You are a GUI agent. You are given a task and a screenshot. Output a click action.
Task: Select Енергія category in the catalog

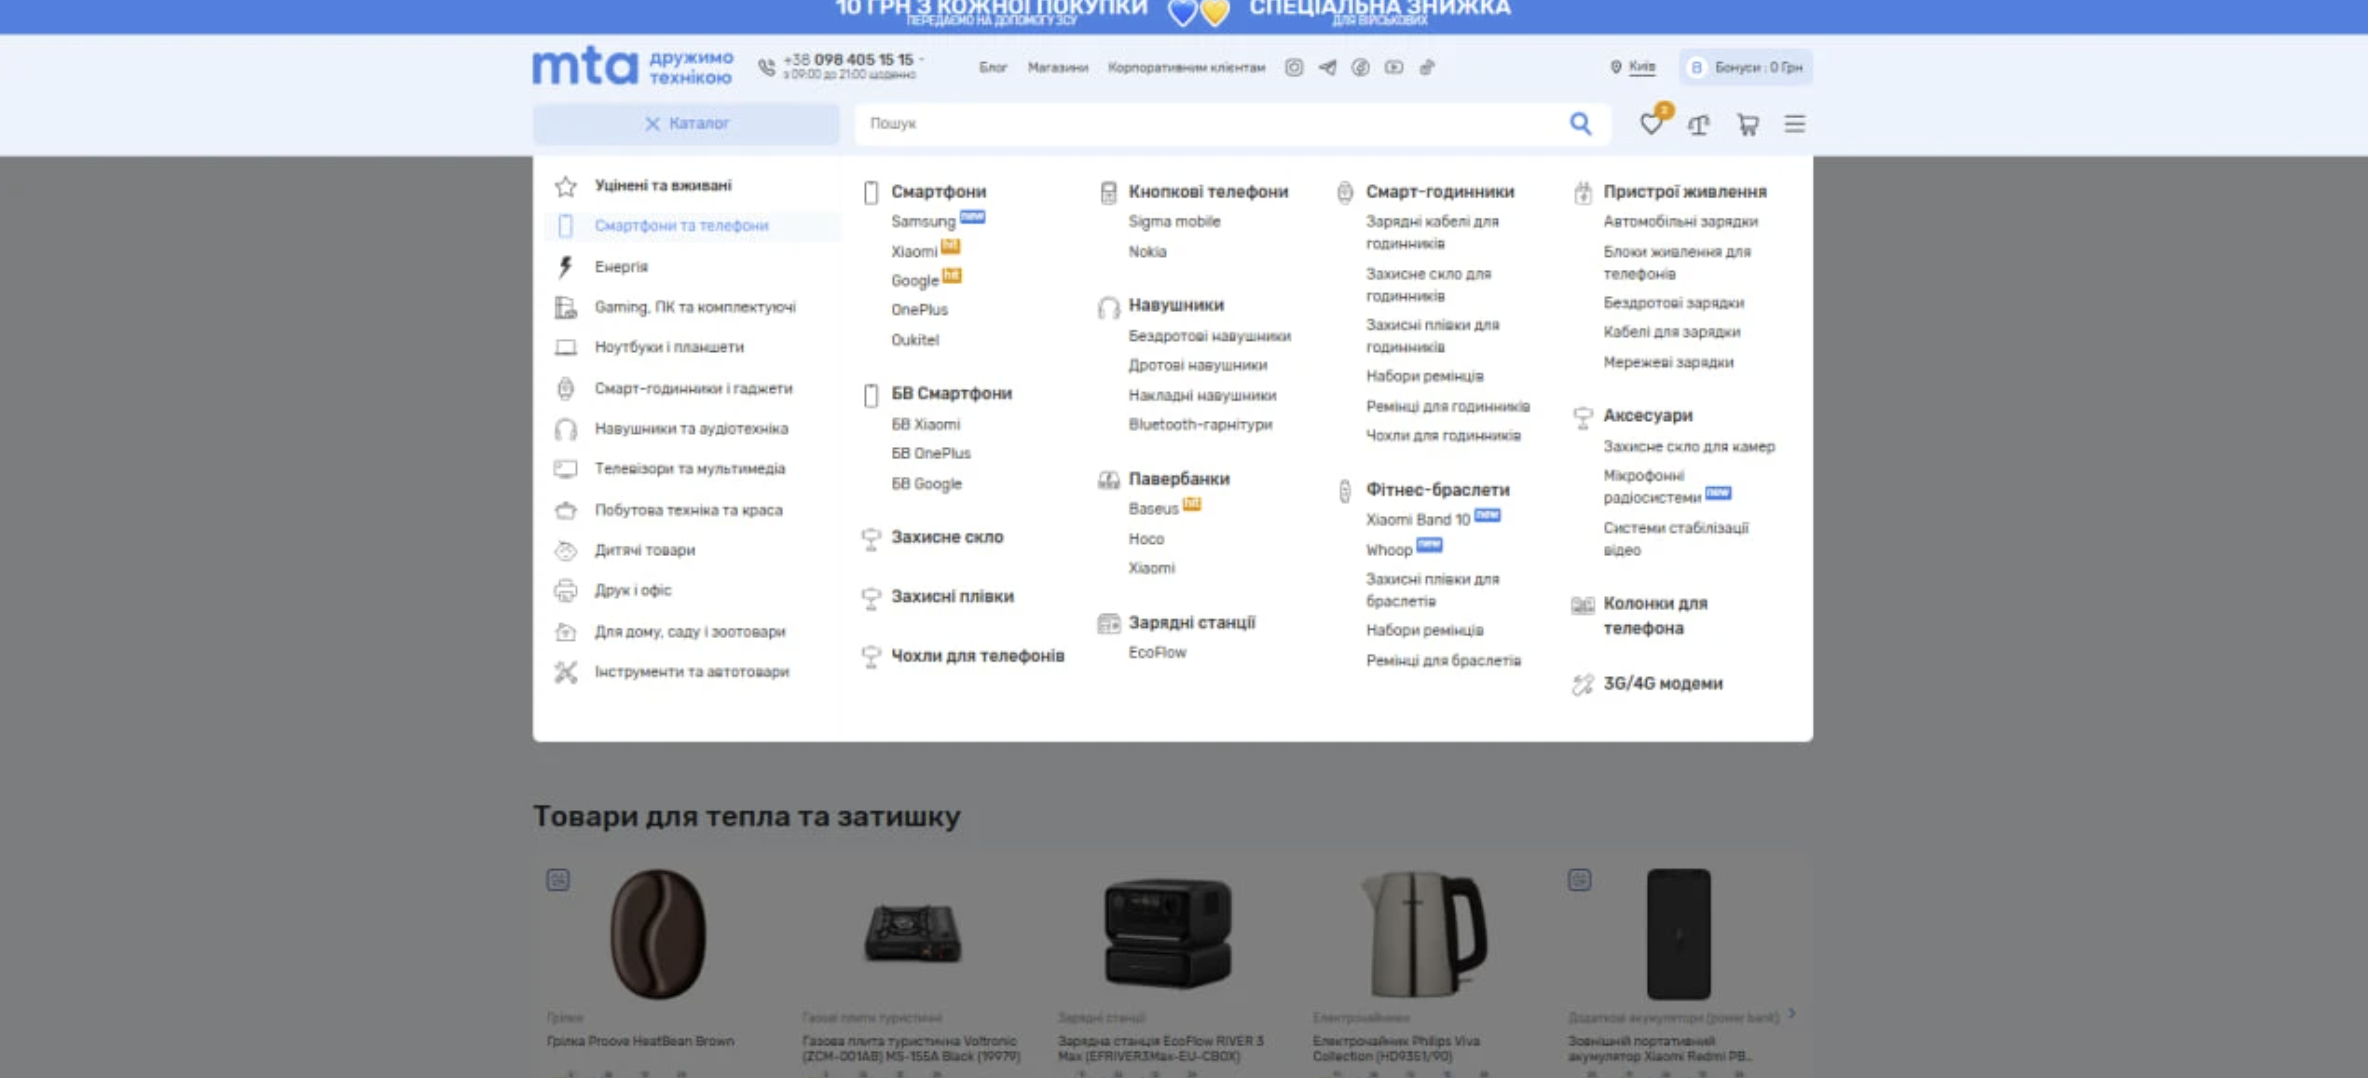[x=621, y=267]
